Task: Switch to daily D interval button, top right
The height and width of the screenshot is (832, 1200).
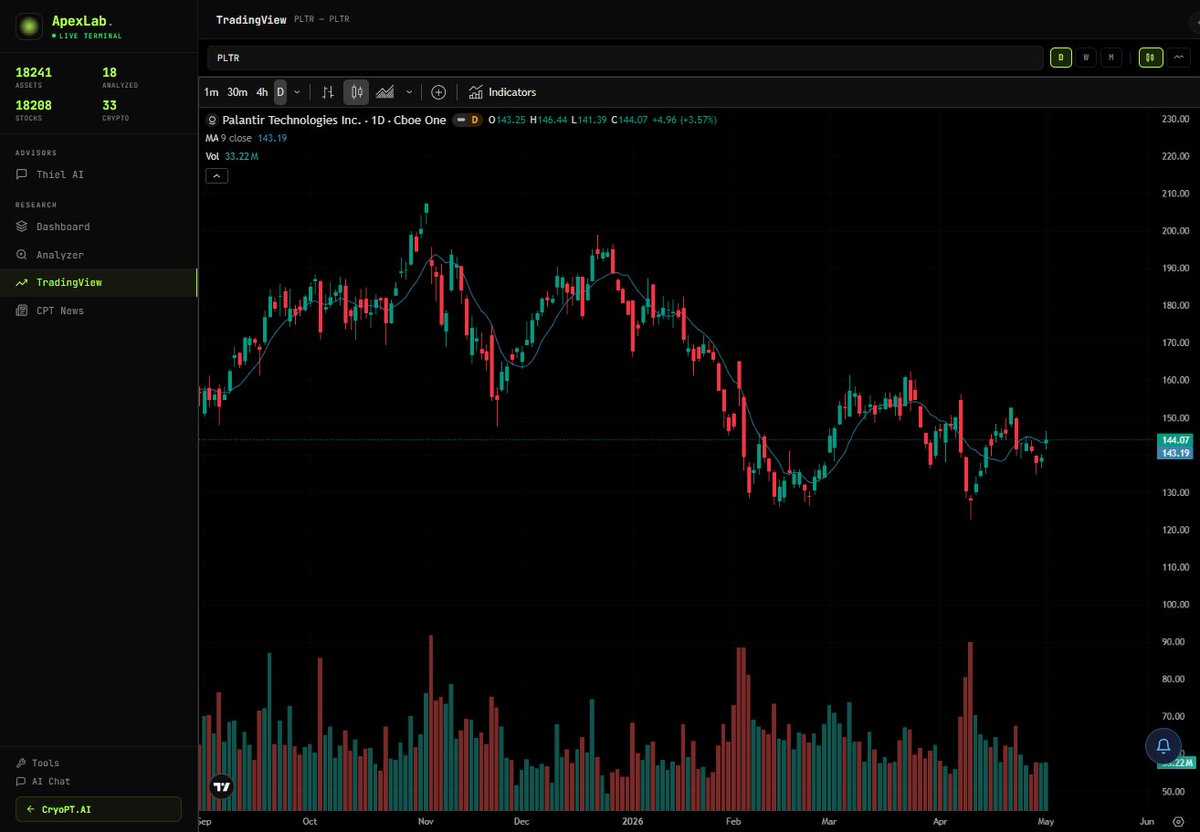Action: coord(1060,58)
